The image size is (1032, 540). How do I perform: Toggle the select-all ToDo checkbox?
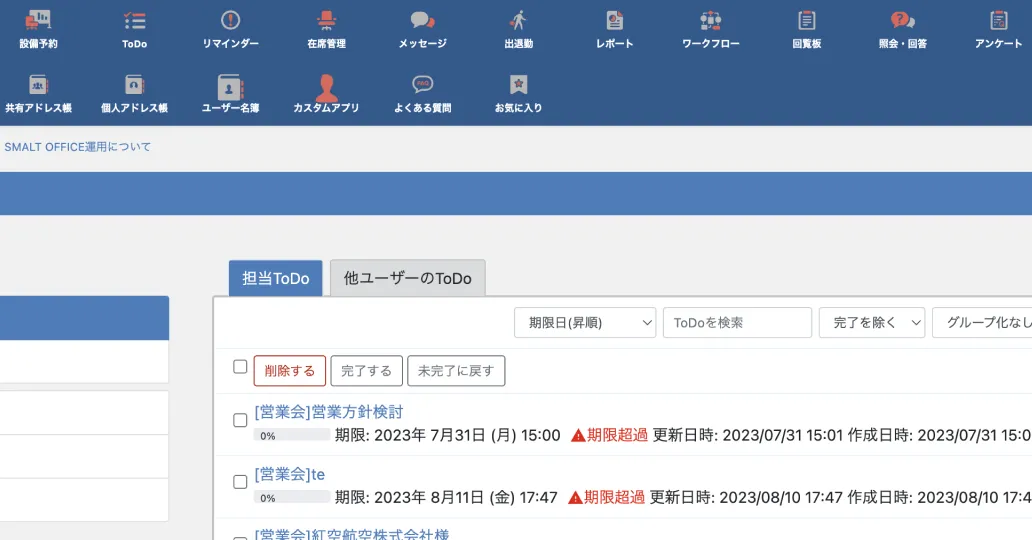click(x=240, y=367)
